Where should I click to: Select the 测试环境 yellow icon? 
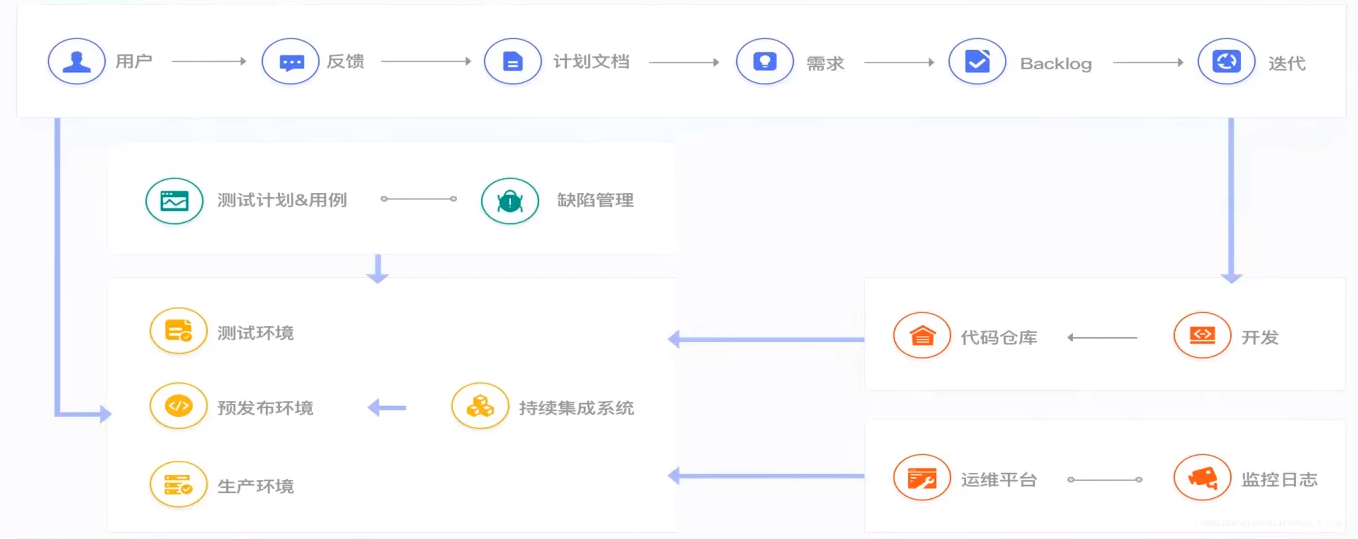178,331
